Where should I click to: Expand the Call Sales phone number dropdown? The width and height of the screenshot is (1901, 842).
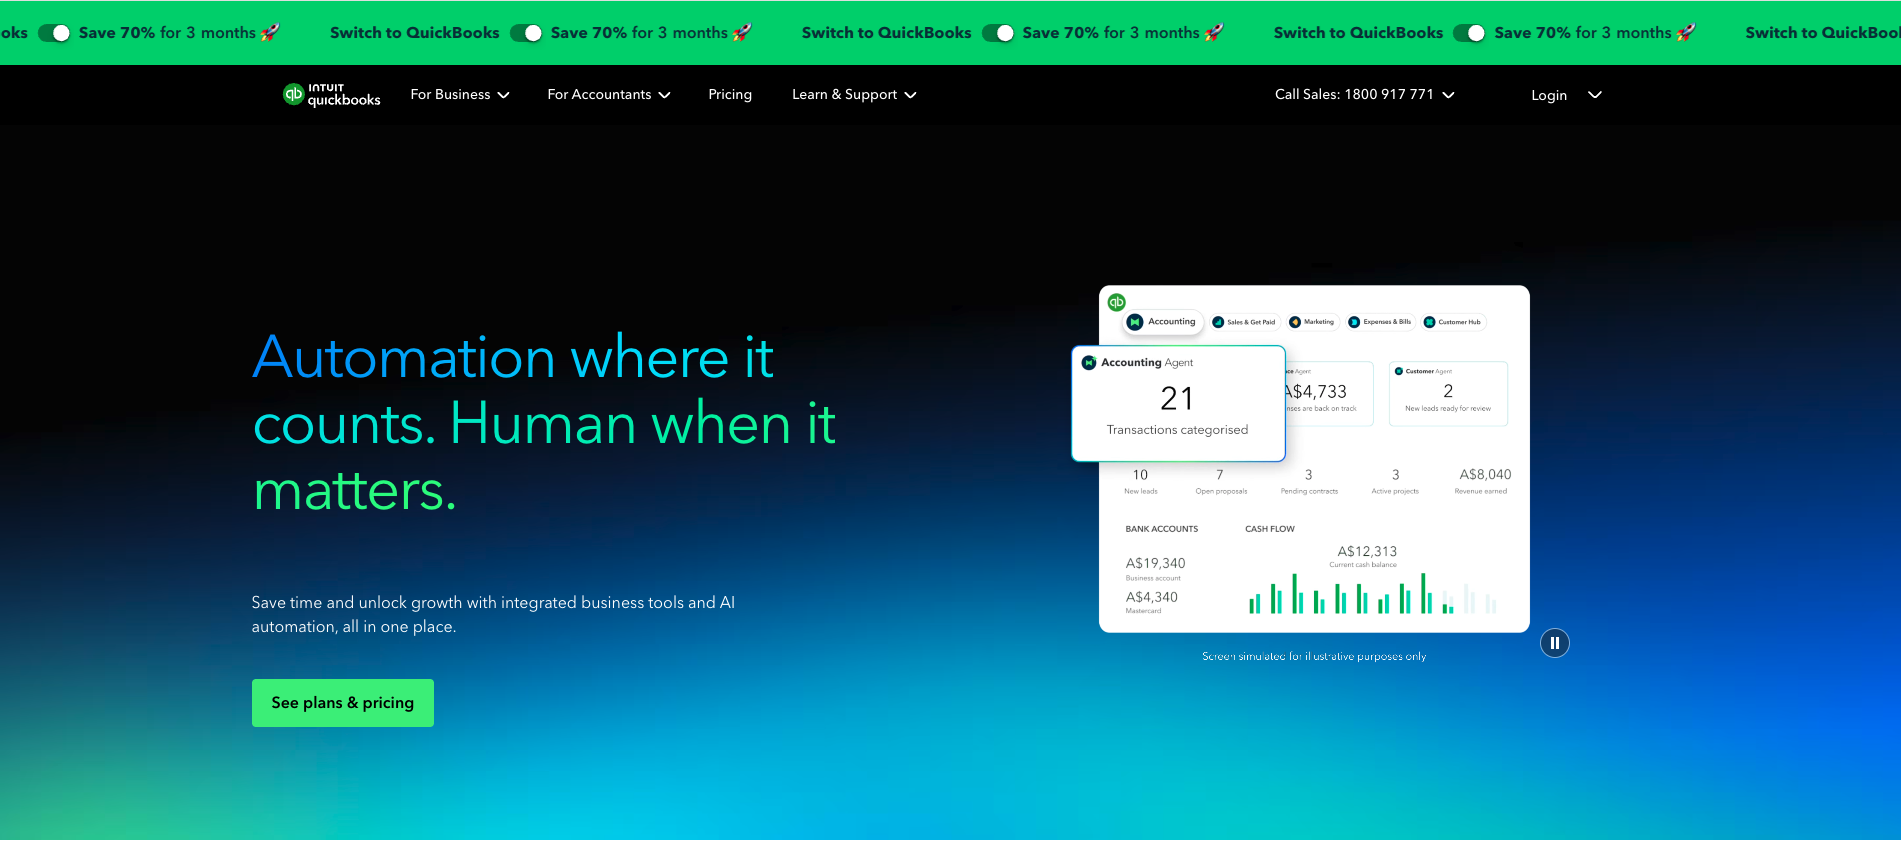tap(1364, 95)
